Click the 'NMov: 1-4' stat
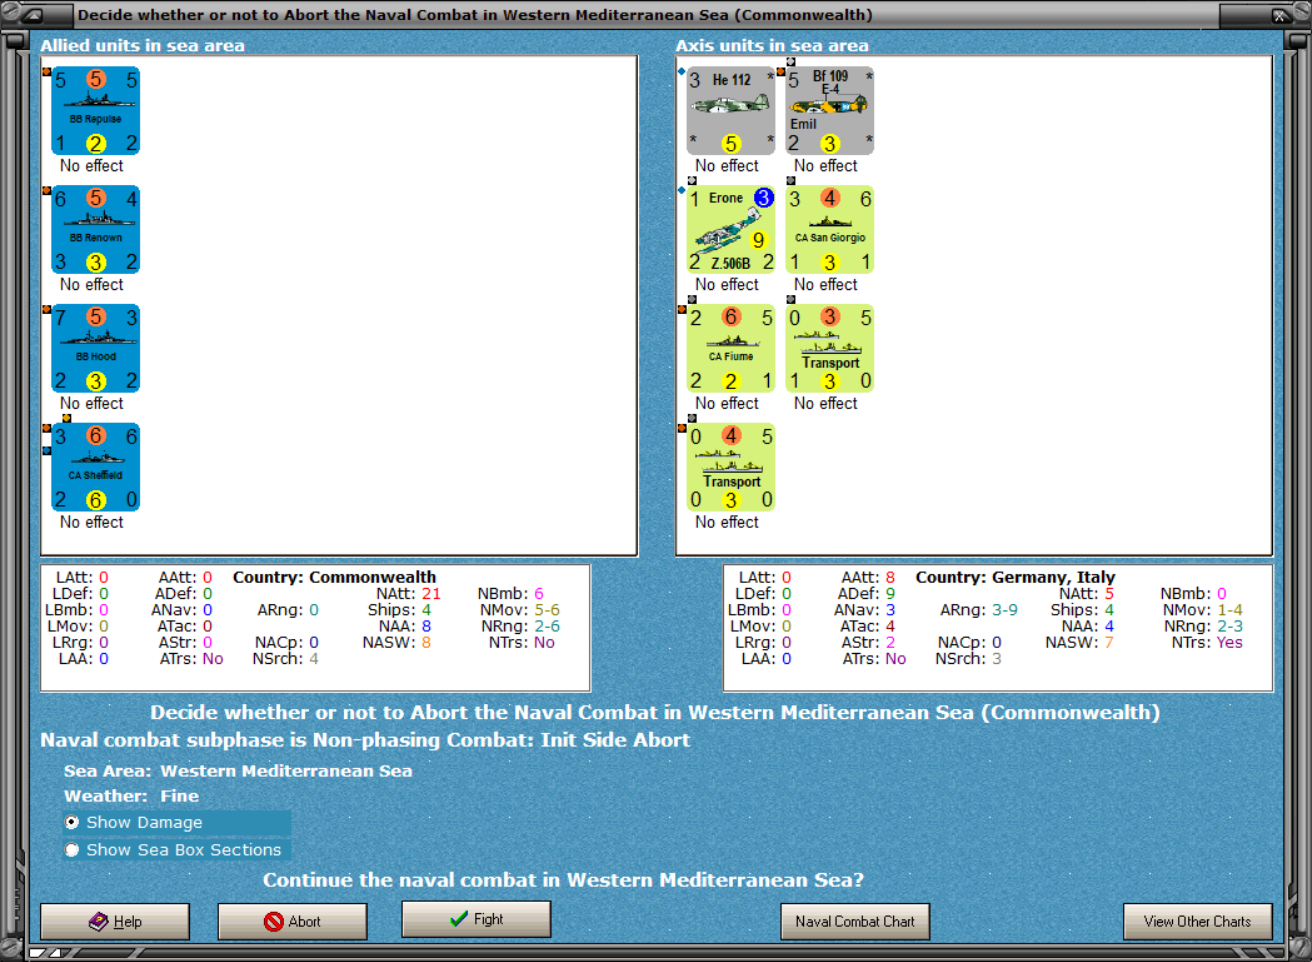This screenshot has height=962, width=1312. pos(1203,610)
